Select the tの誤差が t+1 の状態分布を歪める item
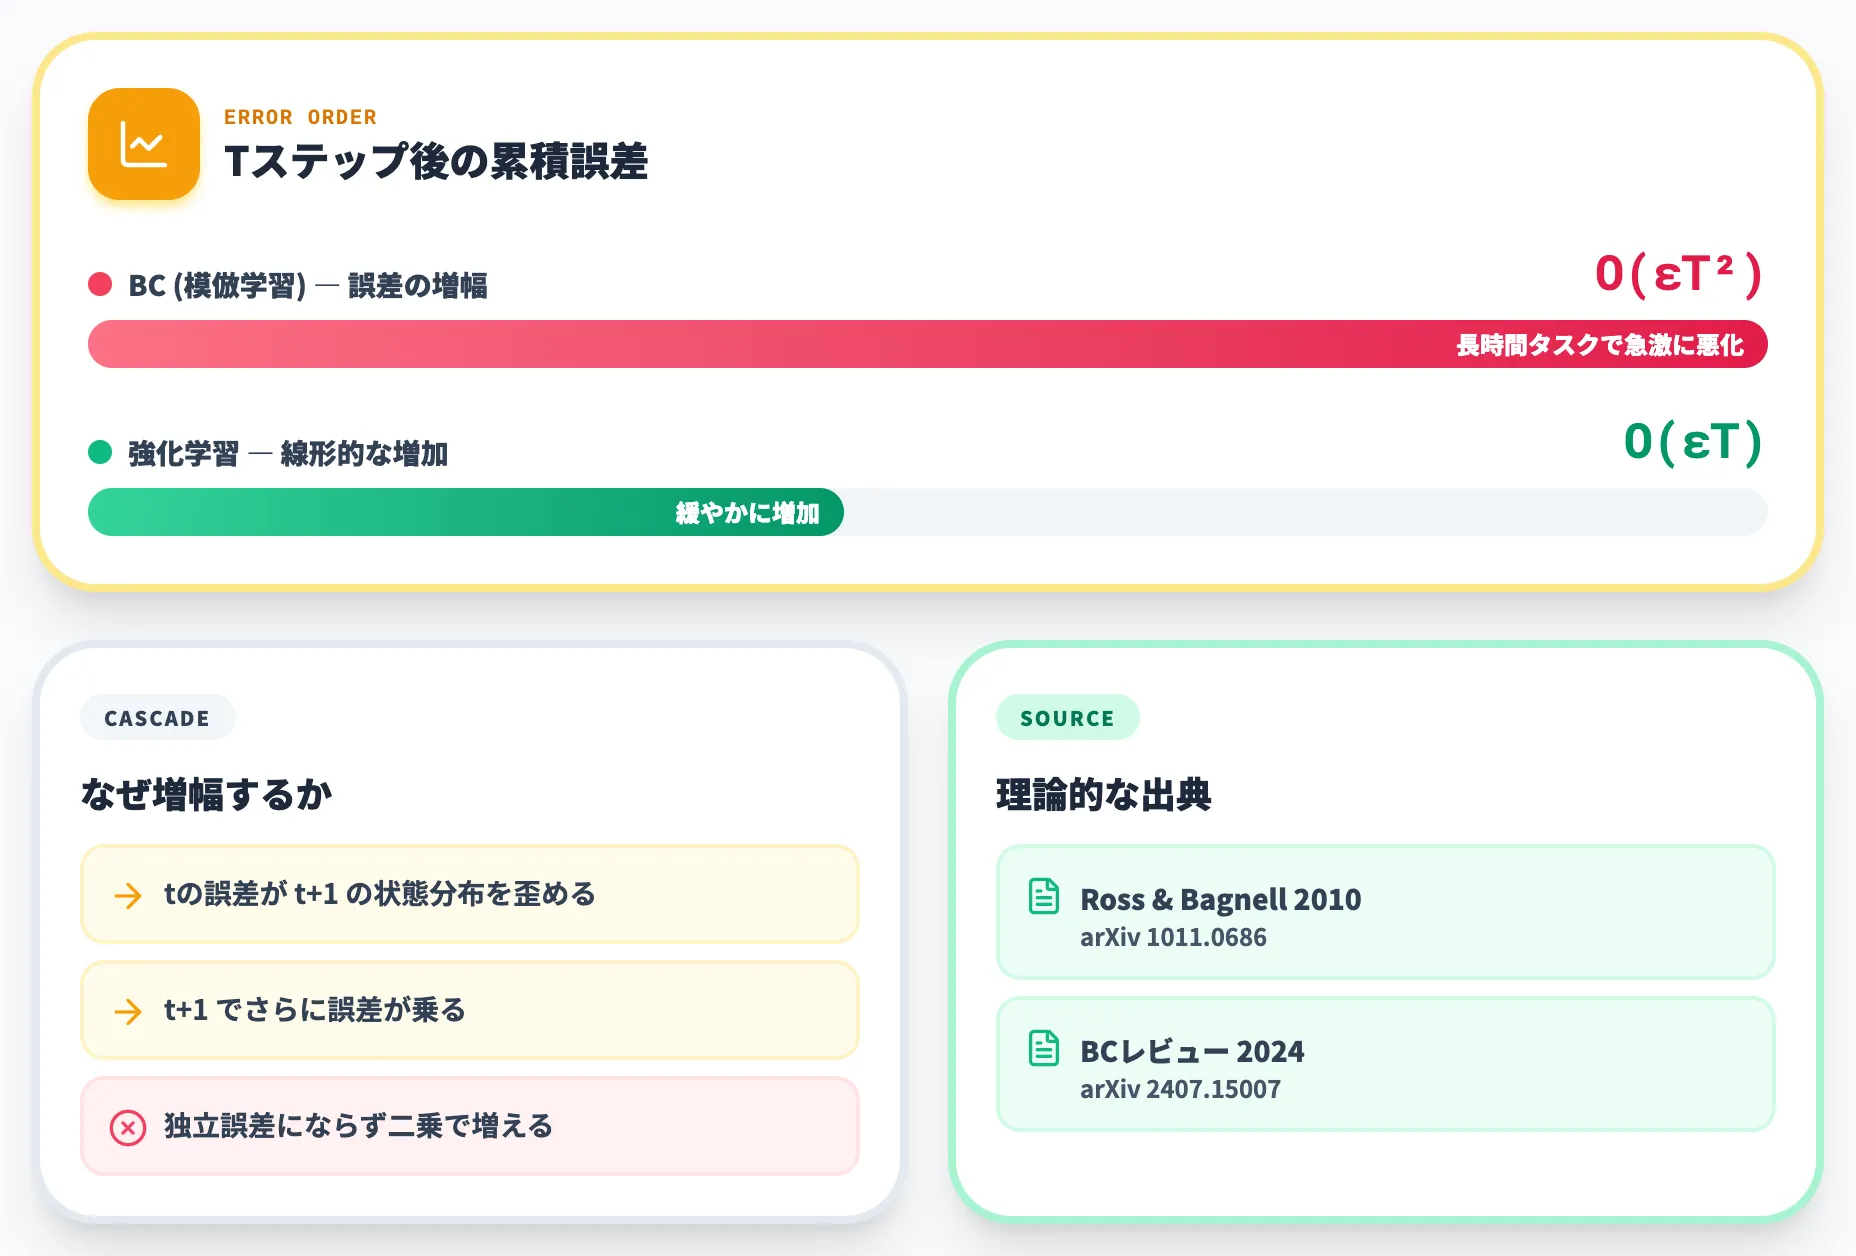 pyautogui.click(x=470, y=894)
